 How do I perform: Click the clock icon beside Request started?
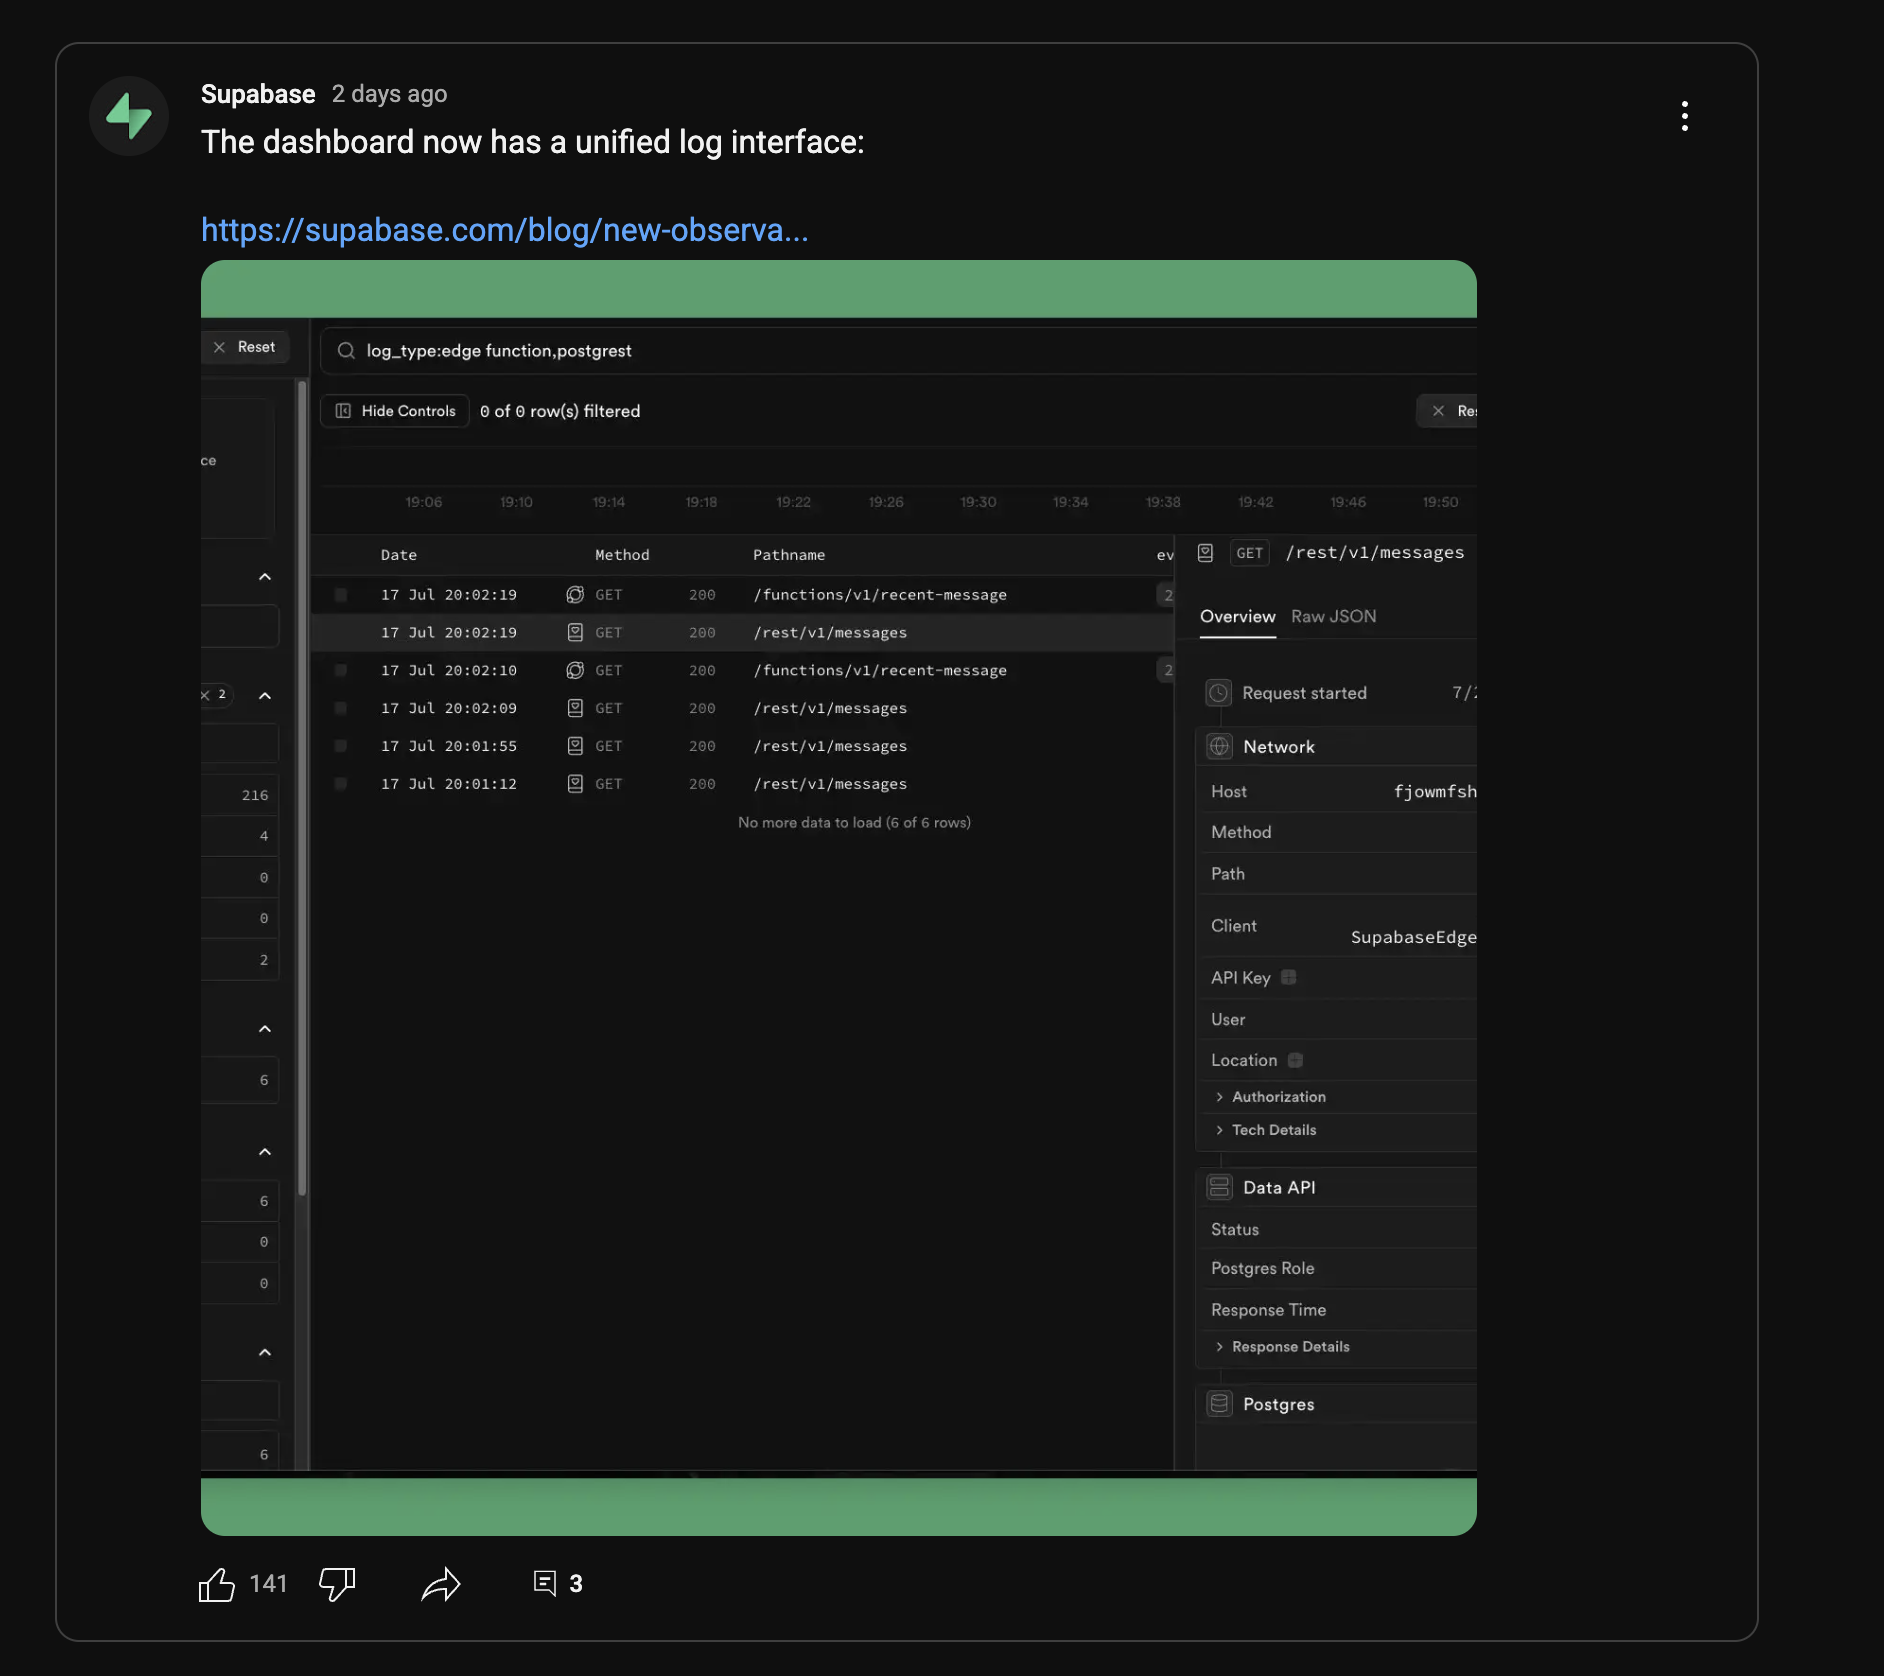click(1219, 693)
